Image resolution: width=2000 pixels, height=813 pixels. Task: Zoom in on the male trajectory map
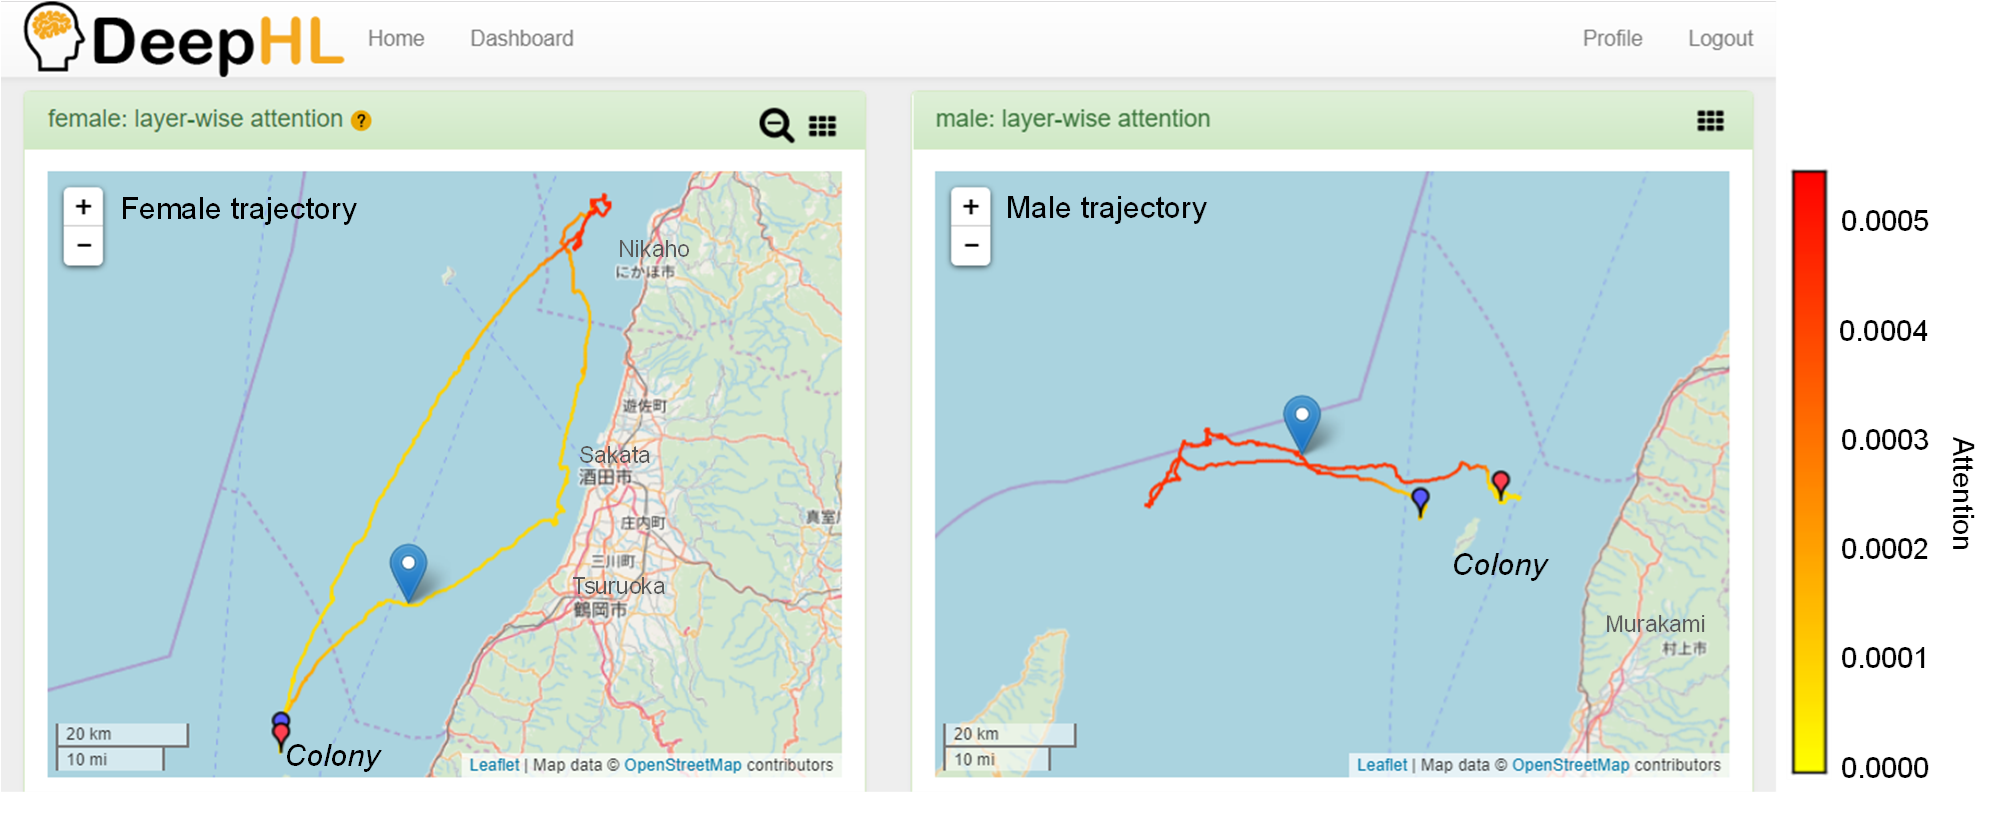(970, 207)
